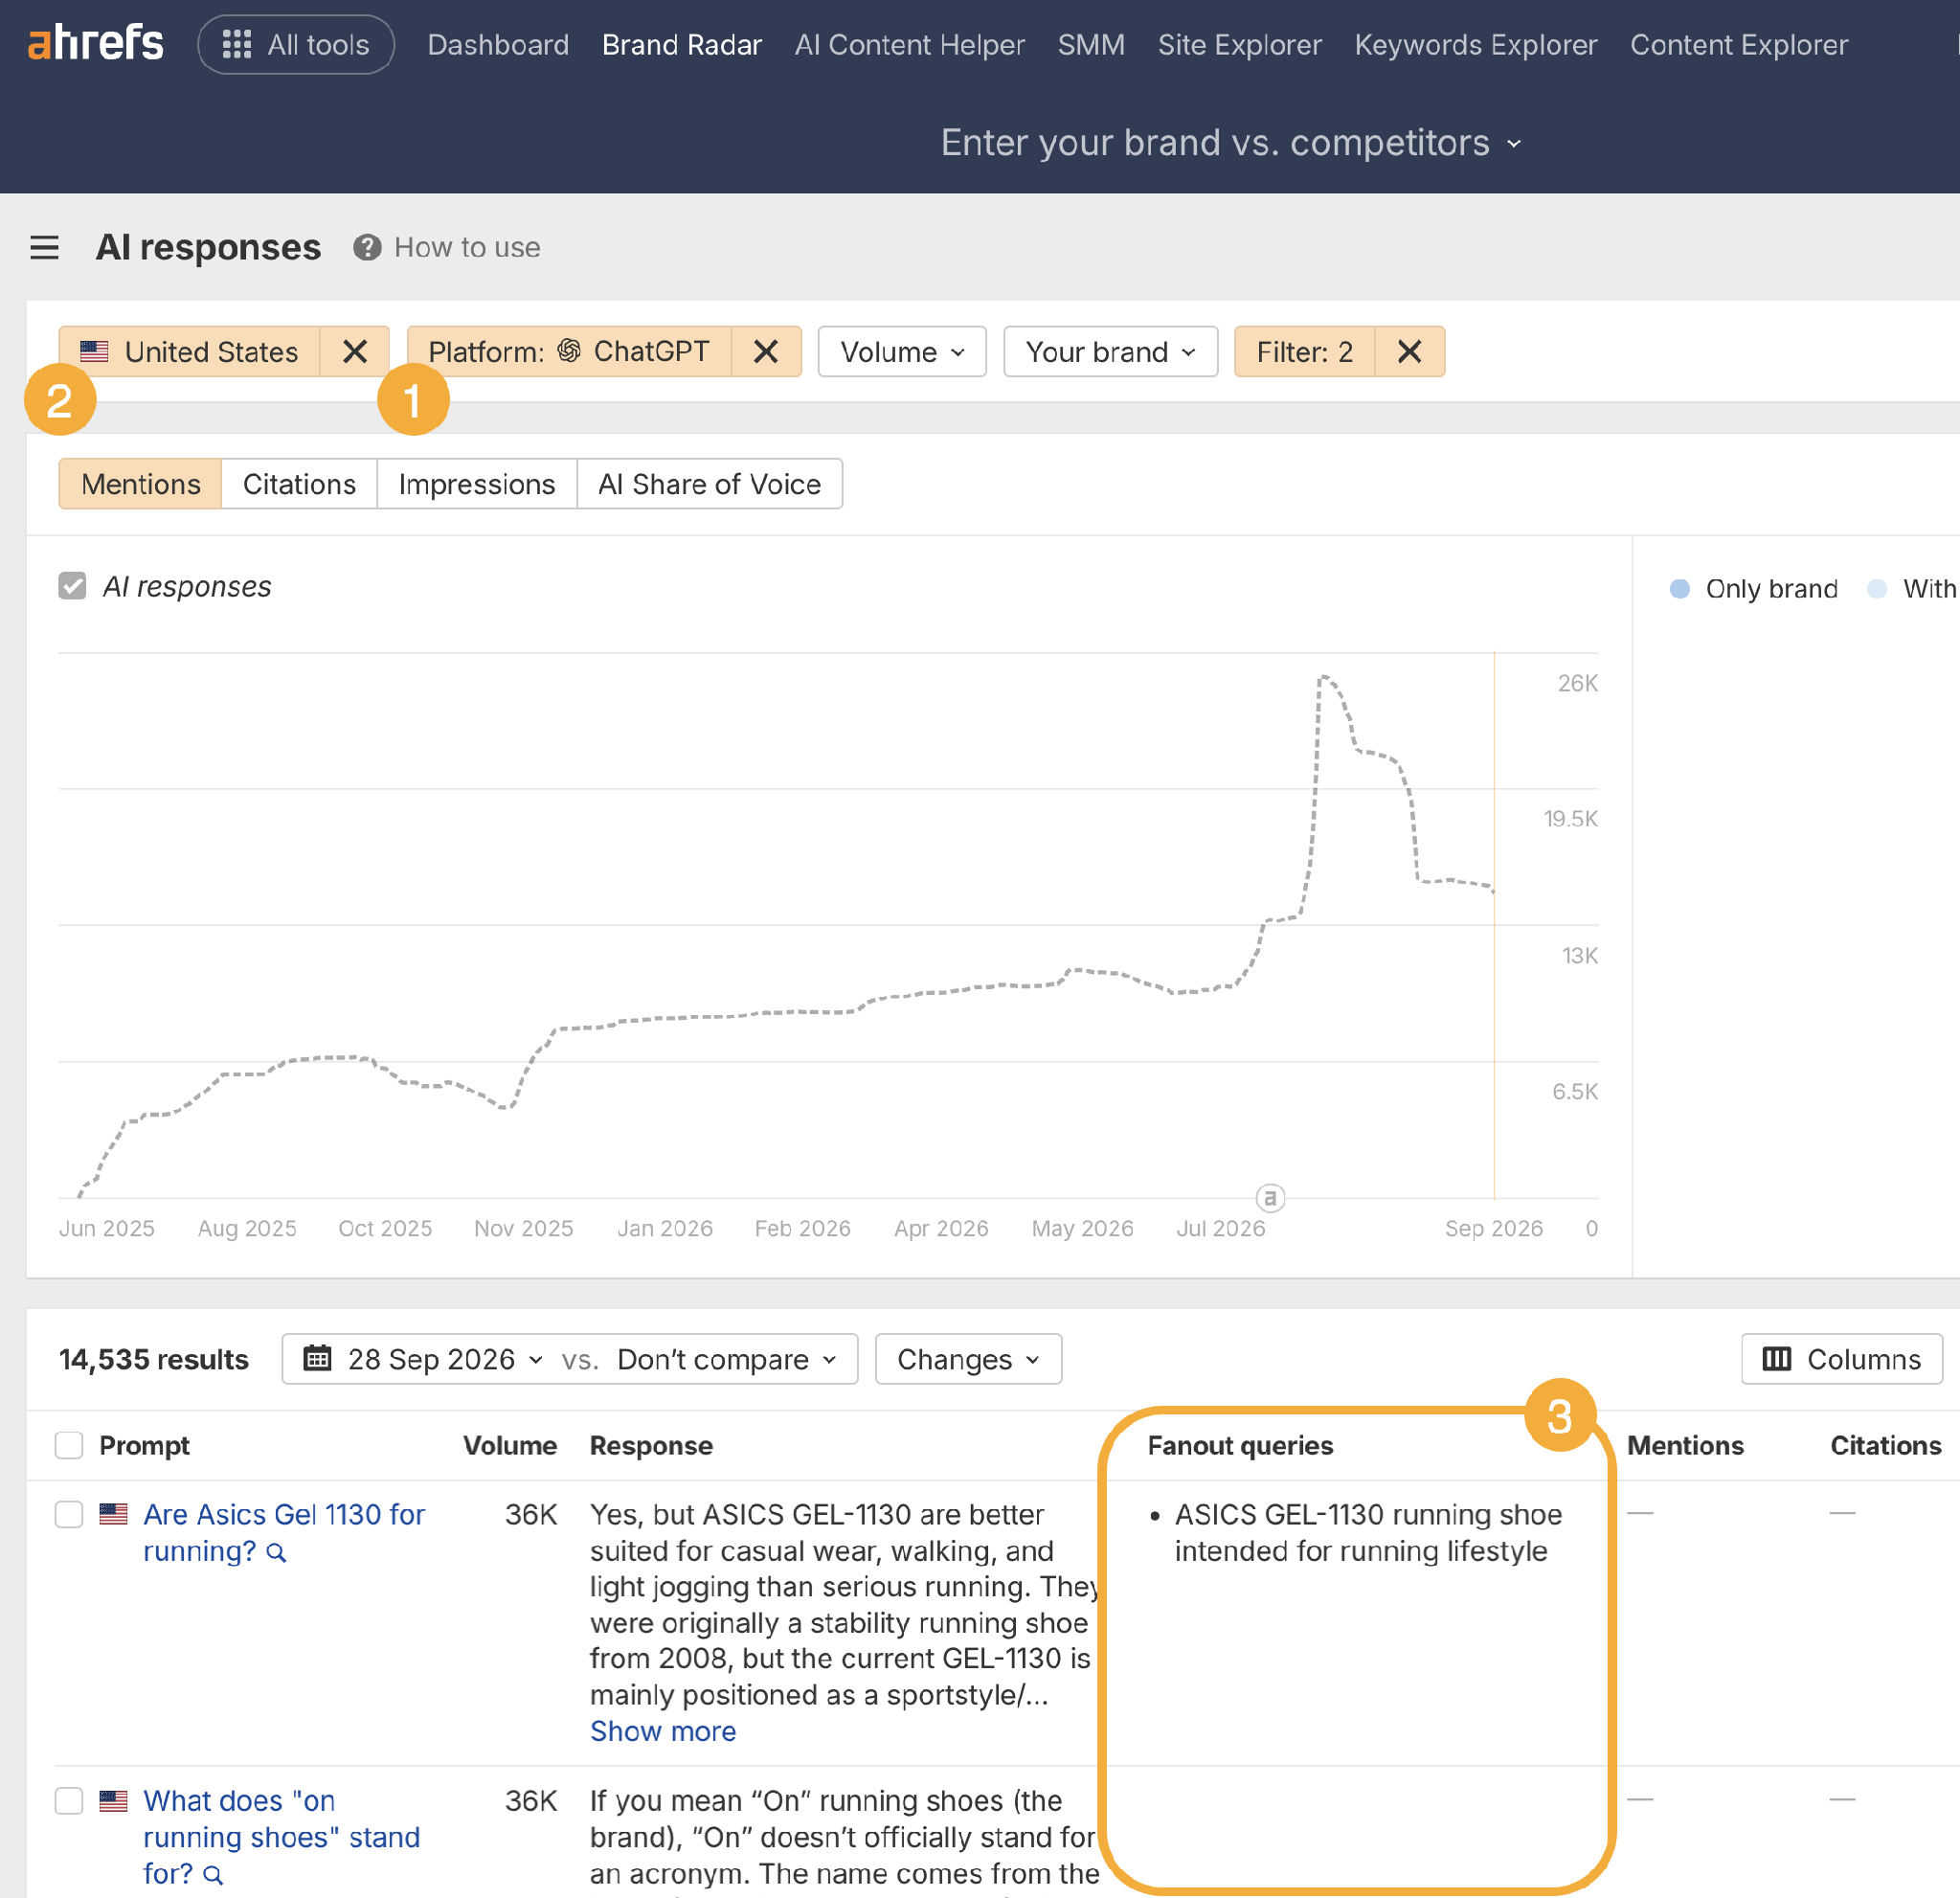Toggle the hamburger sidebar menu
The width and height of the screenshot is (1960, 1898).
click(44, 247)
